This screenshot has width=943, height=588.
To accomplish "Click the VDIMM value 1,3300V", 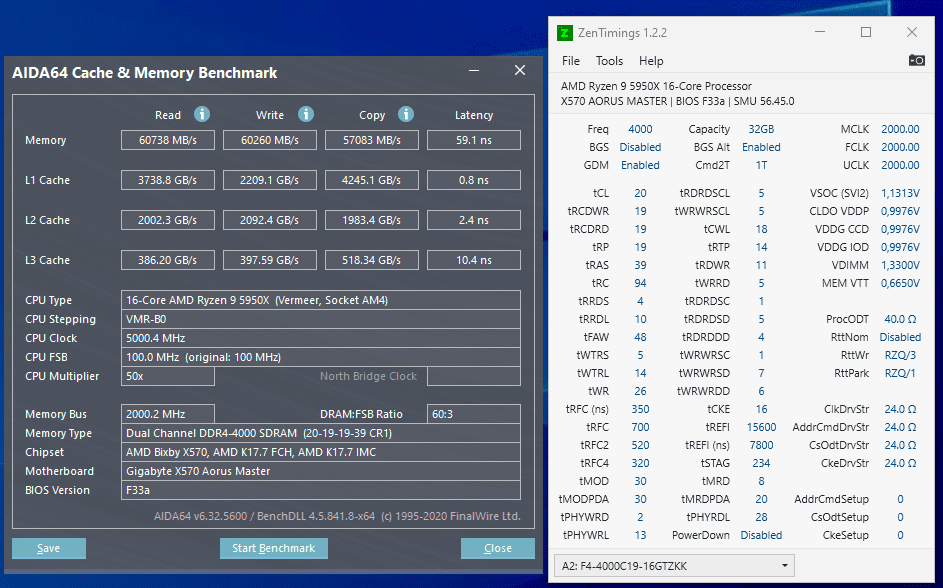I will point(900,265).
